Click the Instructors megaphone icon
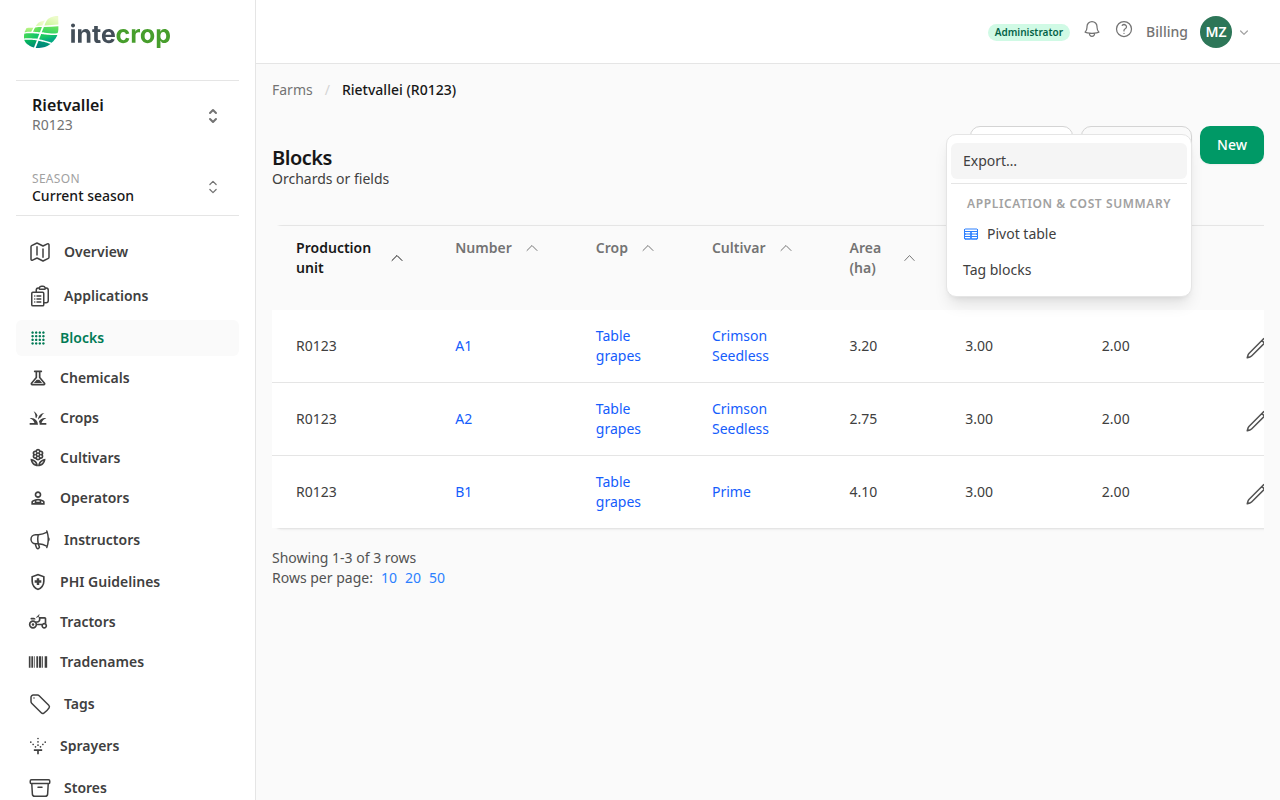 (40, 540)
